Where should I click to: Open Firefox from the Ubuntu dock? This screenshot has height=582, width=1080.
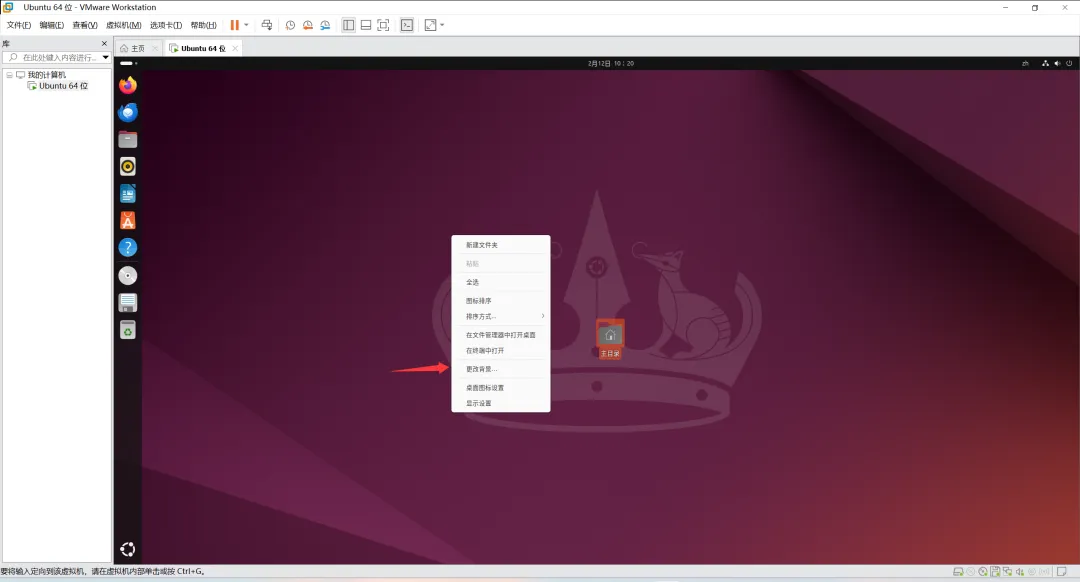(x=127, y=85)
